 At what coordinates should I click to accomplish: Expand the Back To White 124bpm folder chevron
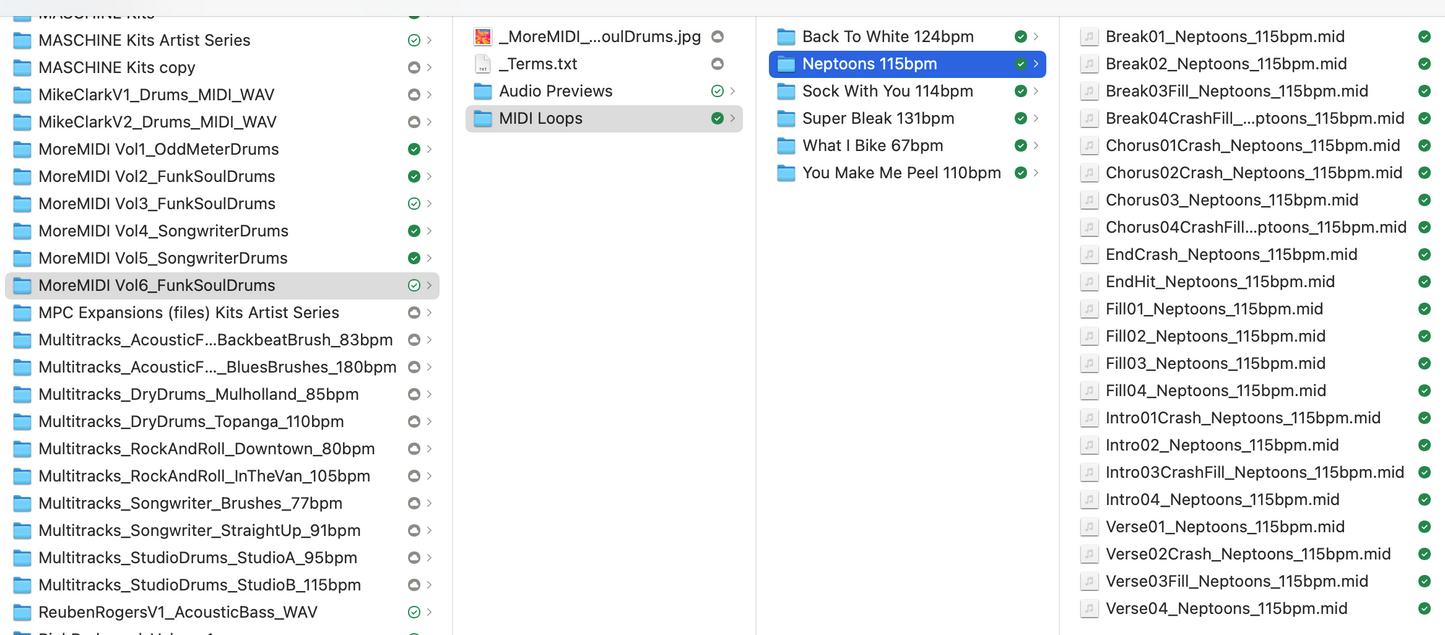coord(1036,37)
